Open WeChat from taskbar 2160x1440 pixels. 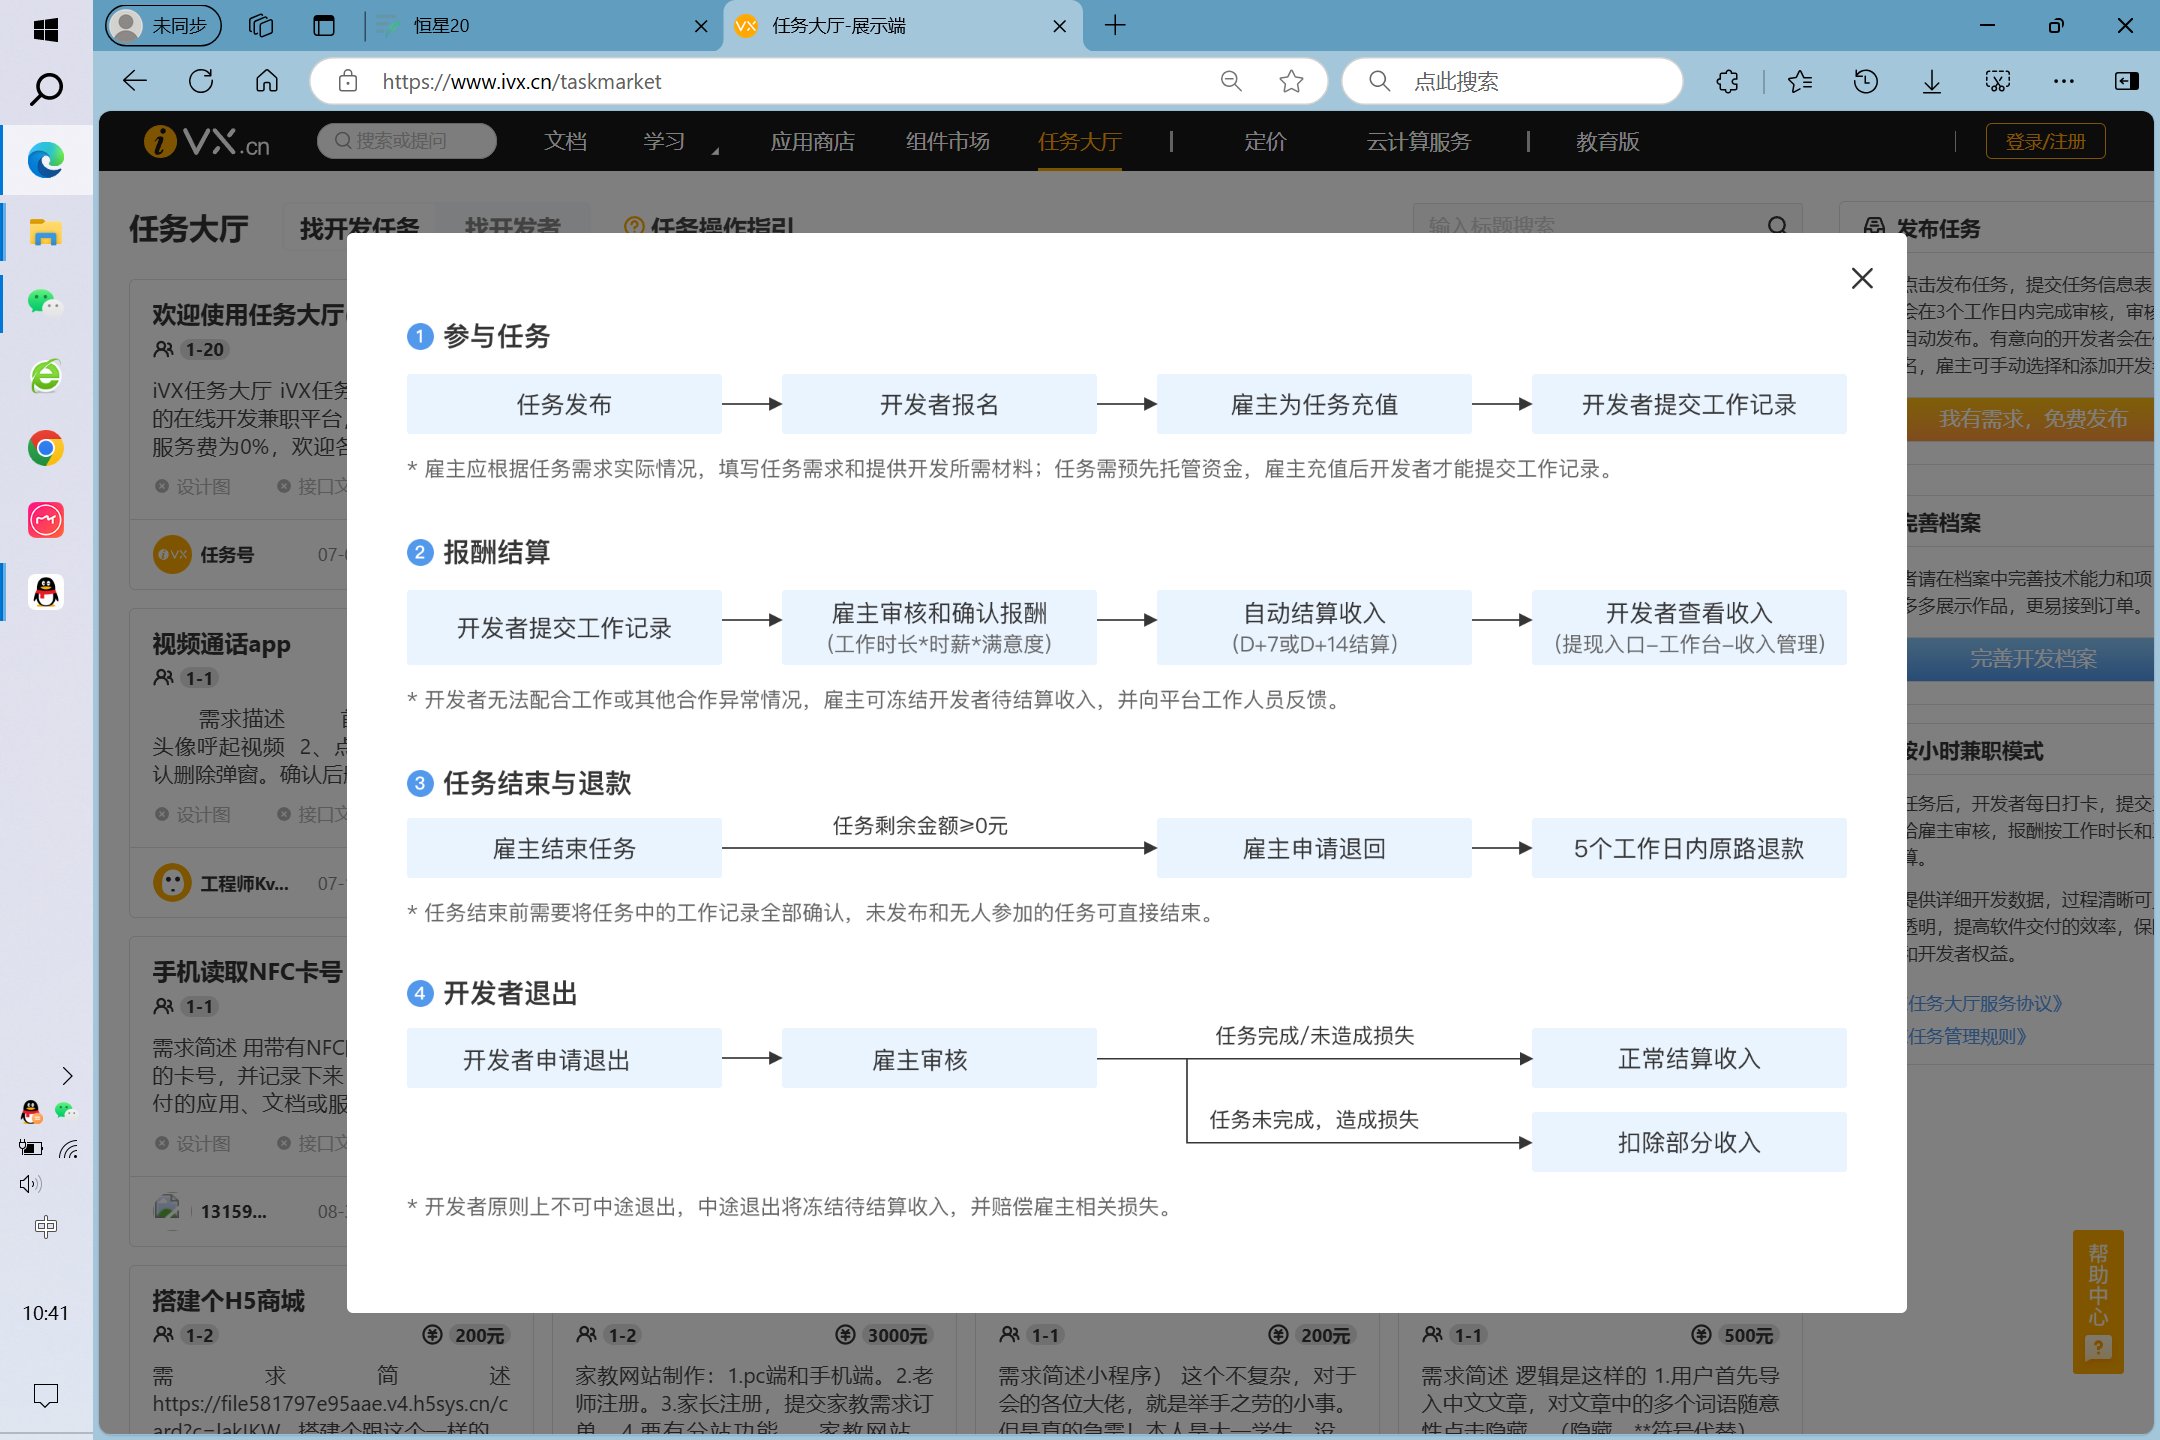pyautogui.click(x=46, y=303)
